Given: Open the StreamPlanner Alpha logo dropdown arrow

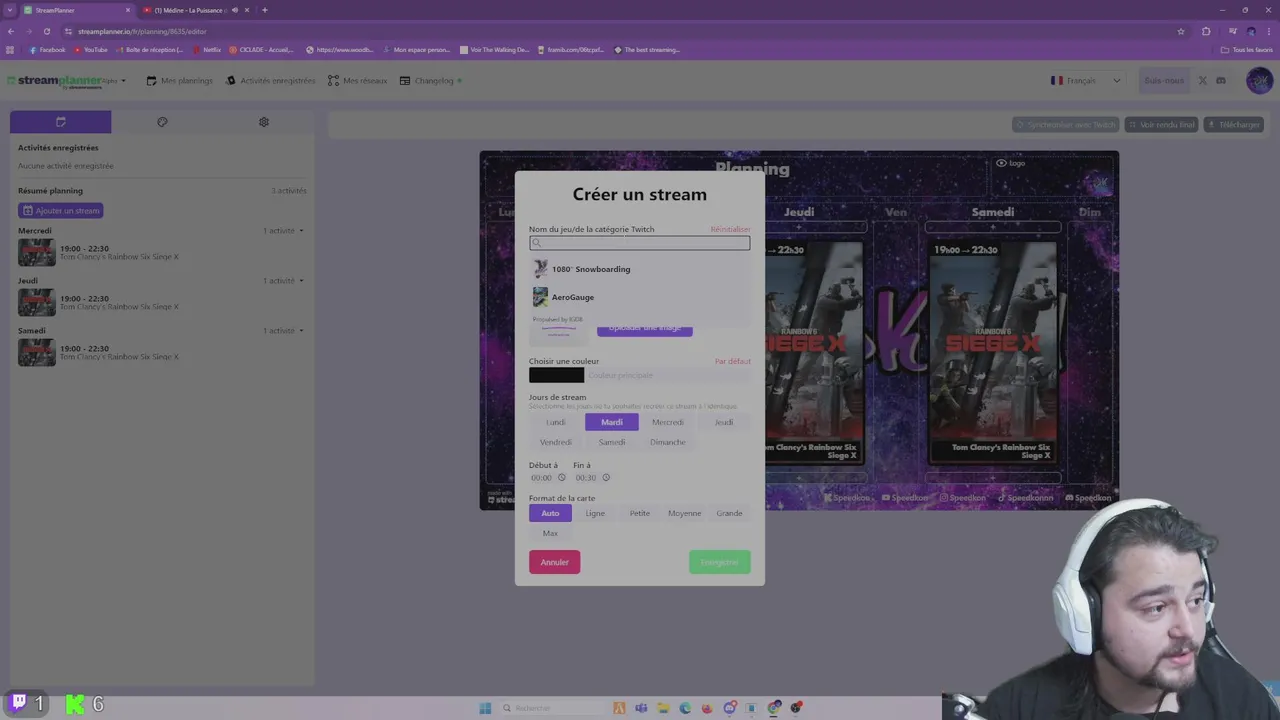Looking at the screenshot, I should click(x=123, y=81).
